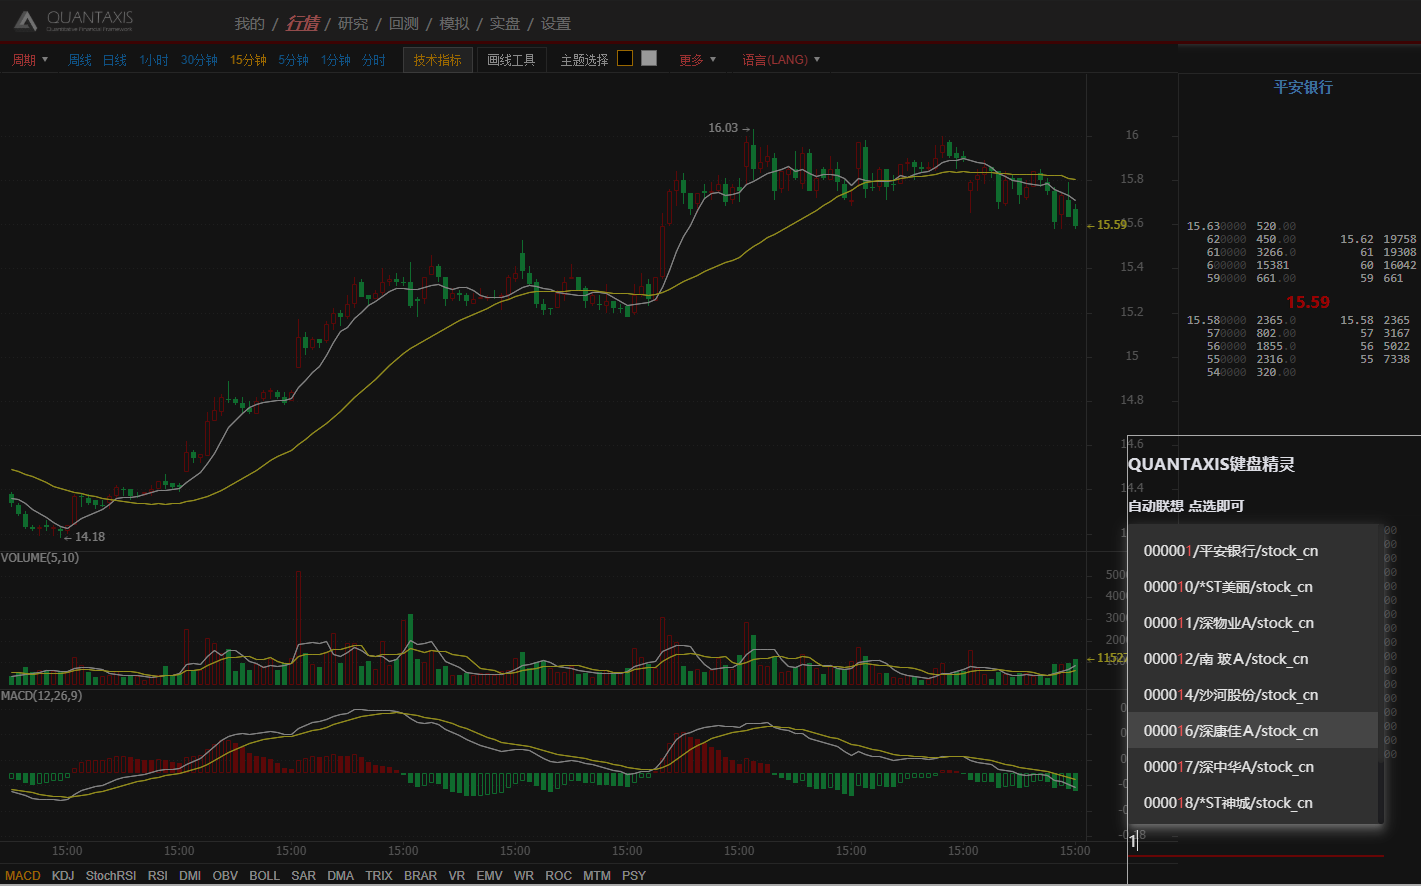This screenshot has height=886, width=1421.
Task: Expand the 更多 more dropdown
Action: coord(698,60)
